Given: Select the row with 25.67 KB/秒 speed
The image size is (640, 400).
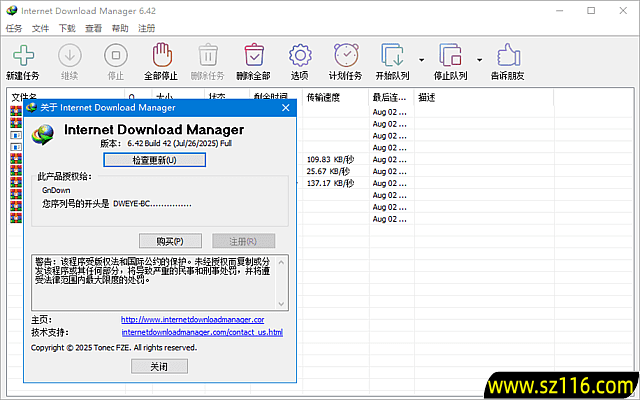Looking at the screenshot, I should (x=465, y=171).
